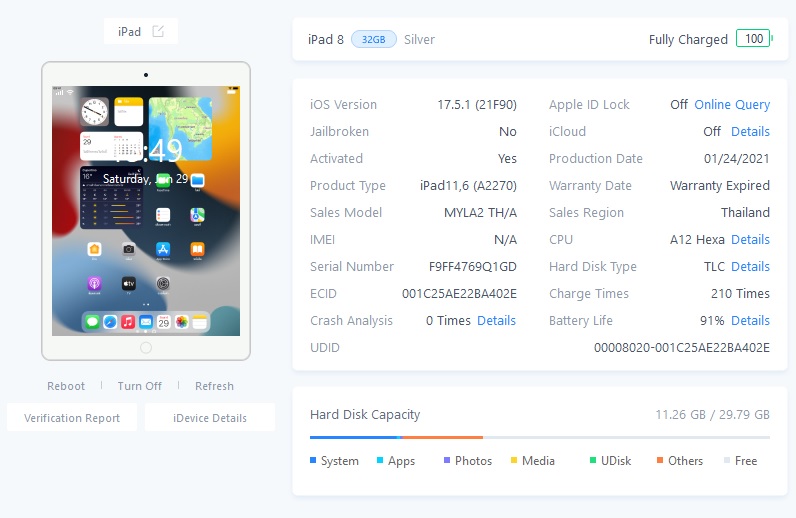Open CPU Details link

[x=750, y=239]
